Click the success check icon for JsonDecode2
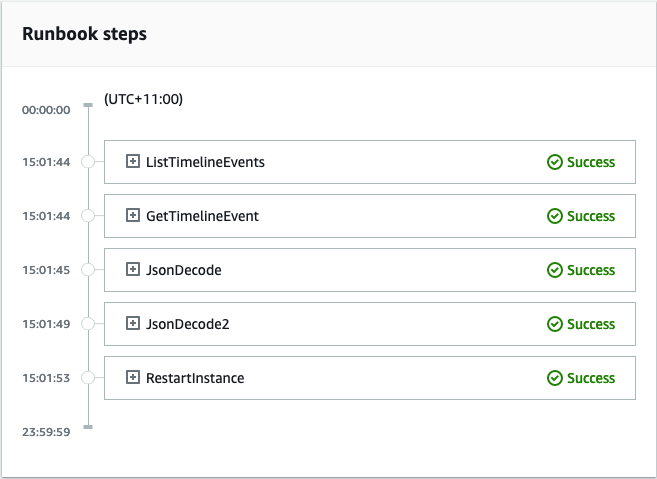The image size is (657, 479). [555, 324]
